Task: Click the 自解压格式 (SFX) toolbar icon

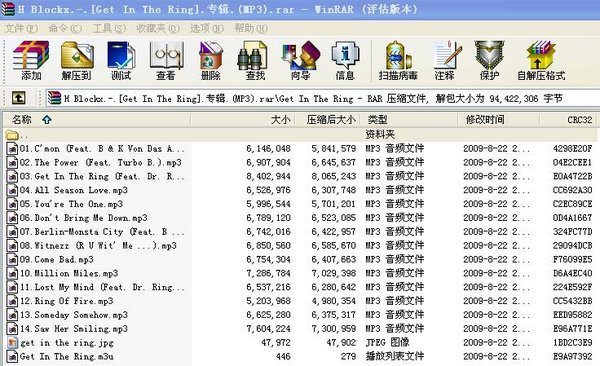Action: [x=540, y=56]
